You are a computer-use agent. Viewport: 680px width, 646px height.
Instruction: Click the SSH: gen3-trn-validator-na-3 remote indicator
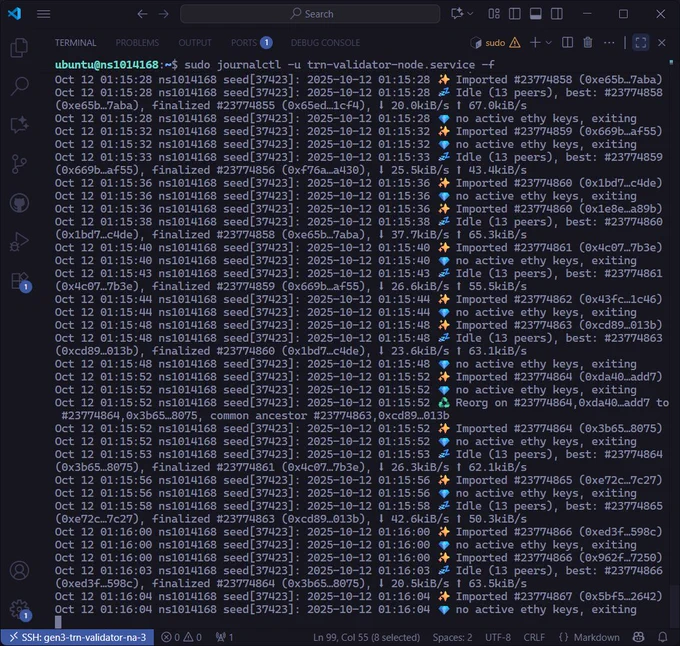tap(77, 637)
